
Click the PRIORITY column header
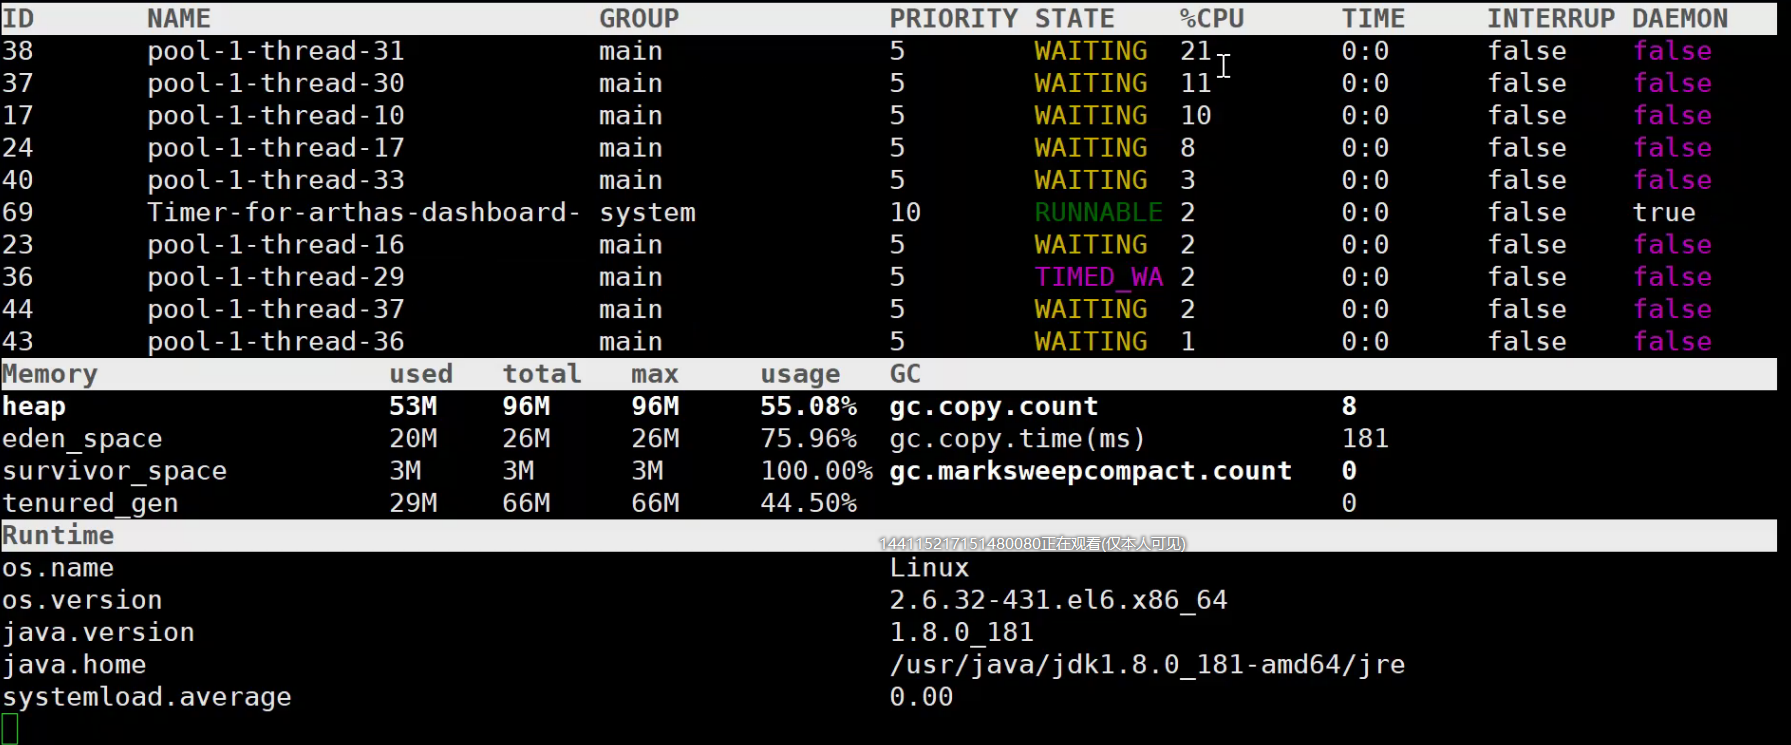954,19
